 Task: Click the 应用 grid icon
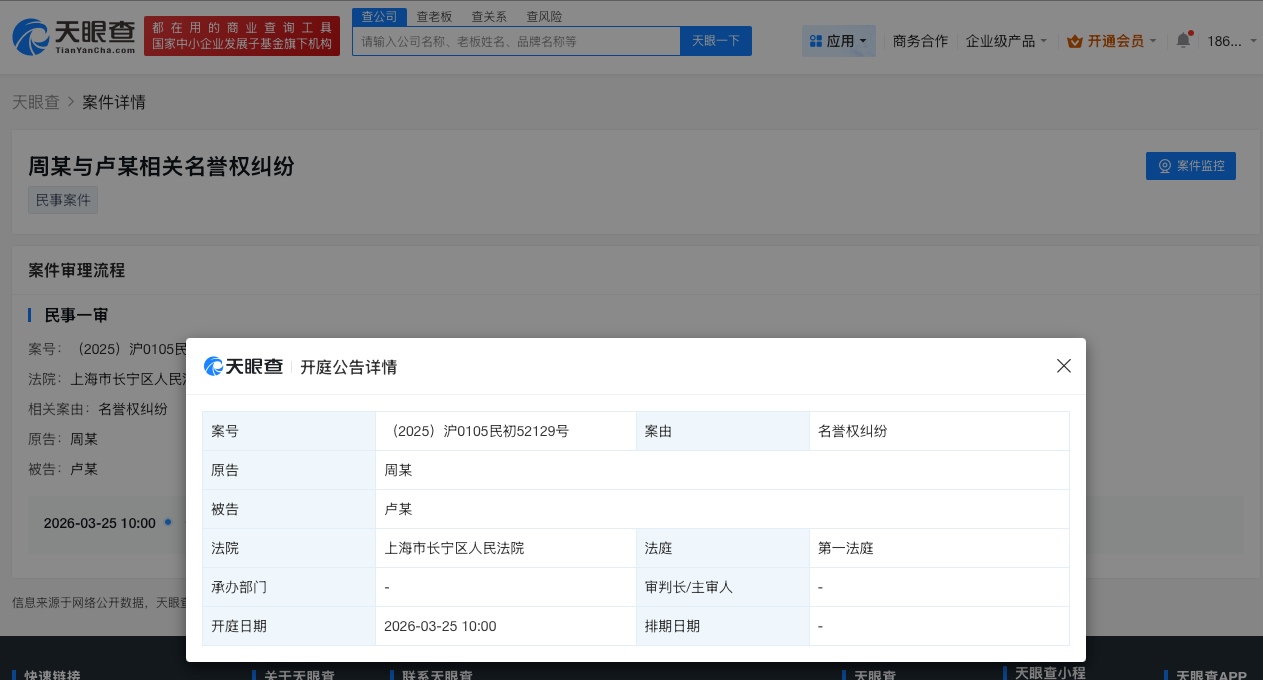coord(817,41)
